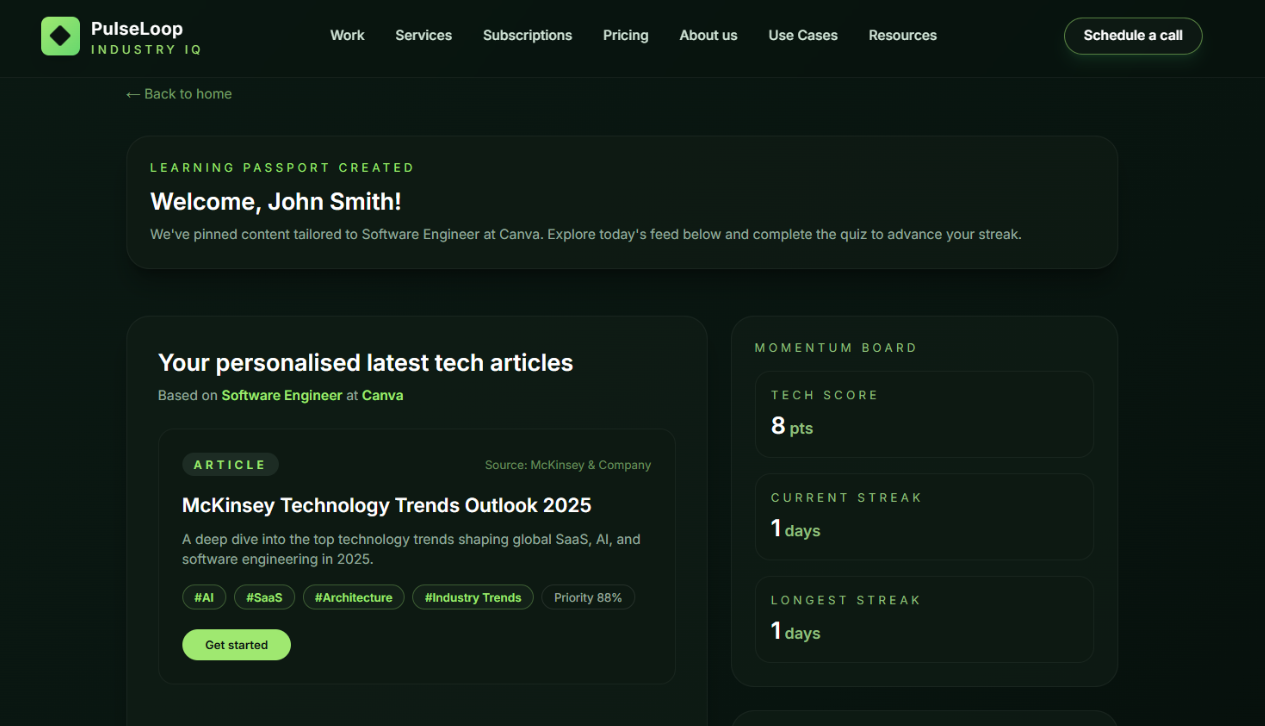
Task: Open the Services menu item
Action: tap(423, 35)
